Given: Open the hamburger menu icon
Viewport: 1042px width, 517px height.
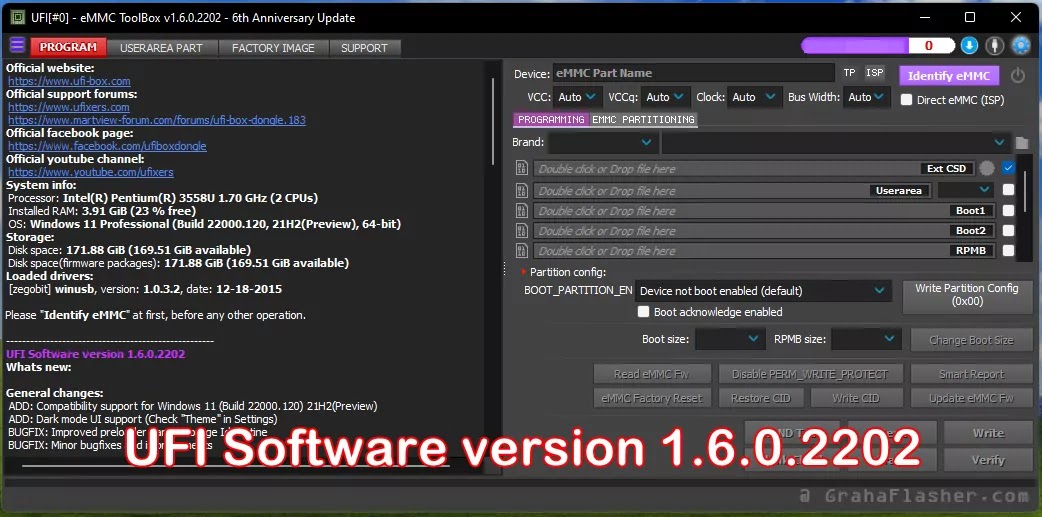Looking at the screenshot, I should 17,47.
